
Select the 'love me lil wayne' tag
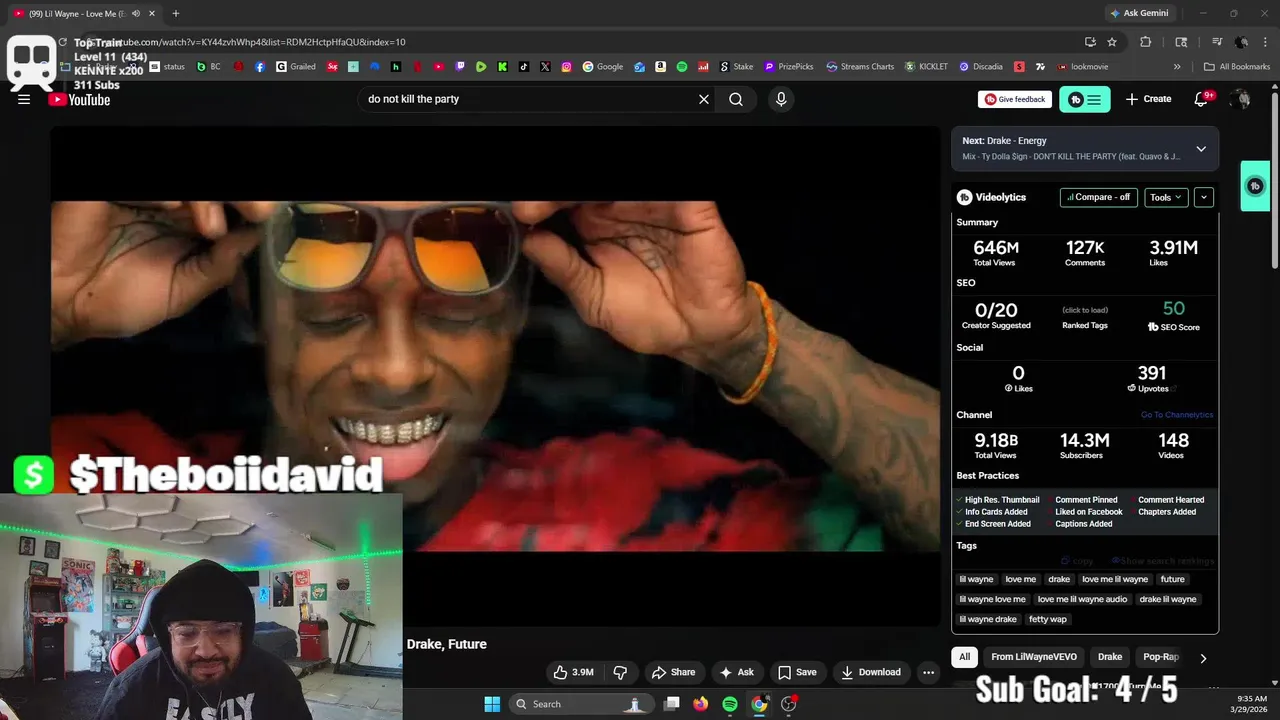[x=1115, y=579]
